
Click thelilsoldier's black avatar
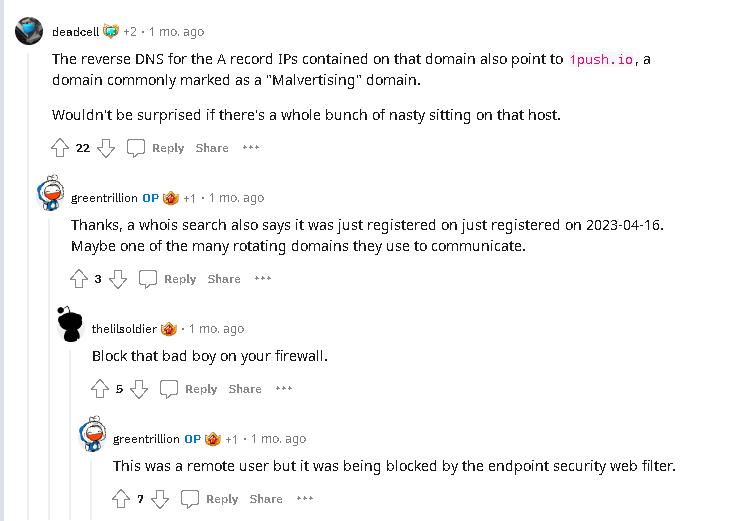coord(70,325)
